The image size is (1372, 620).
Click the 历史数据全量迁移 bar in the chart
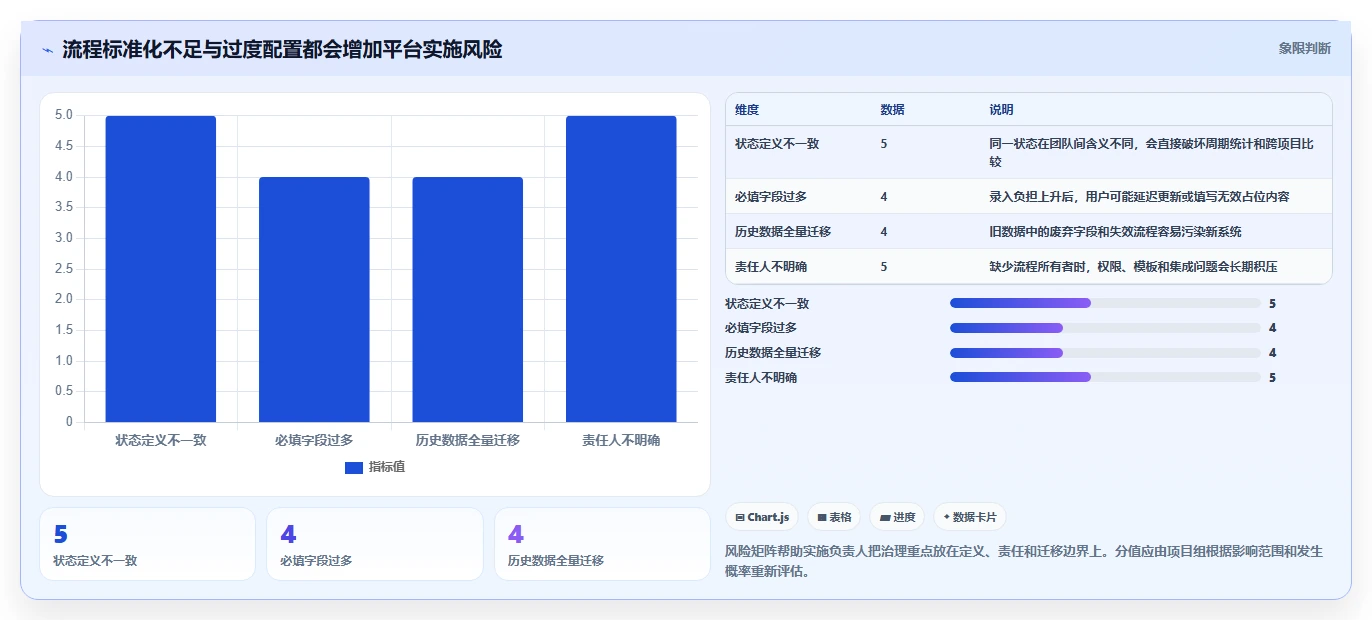(467, 299)
